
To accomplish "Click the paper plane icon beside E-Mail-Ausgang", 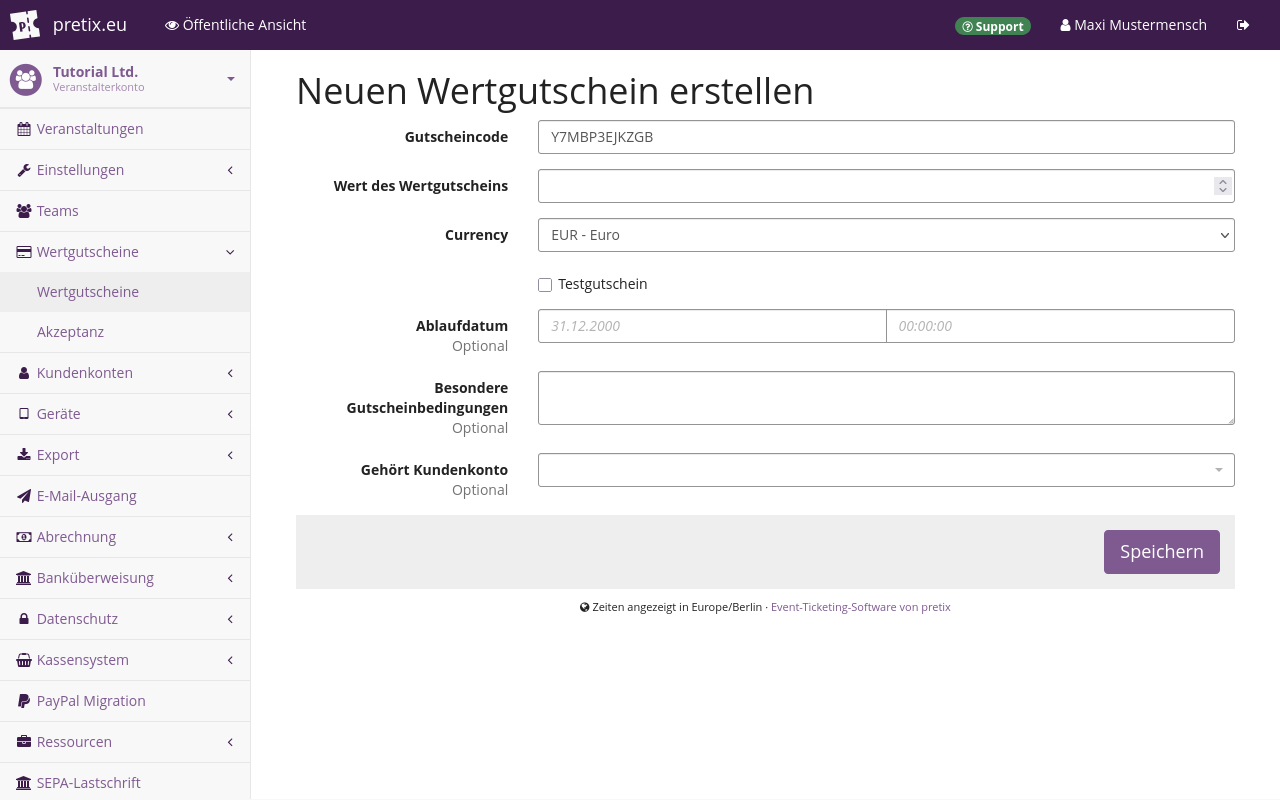I will tap(24, 496).
